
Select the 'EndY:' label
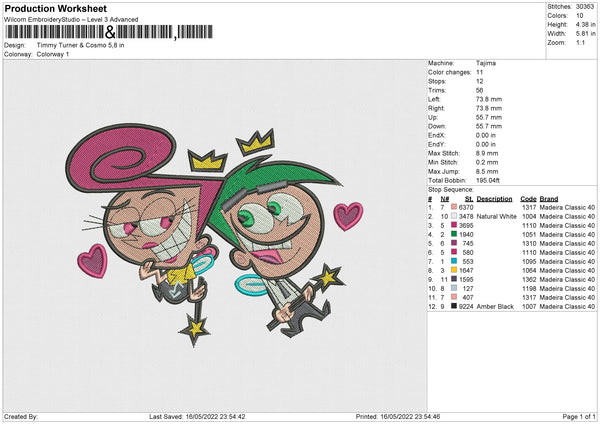pos(436,144)
